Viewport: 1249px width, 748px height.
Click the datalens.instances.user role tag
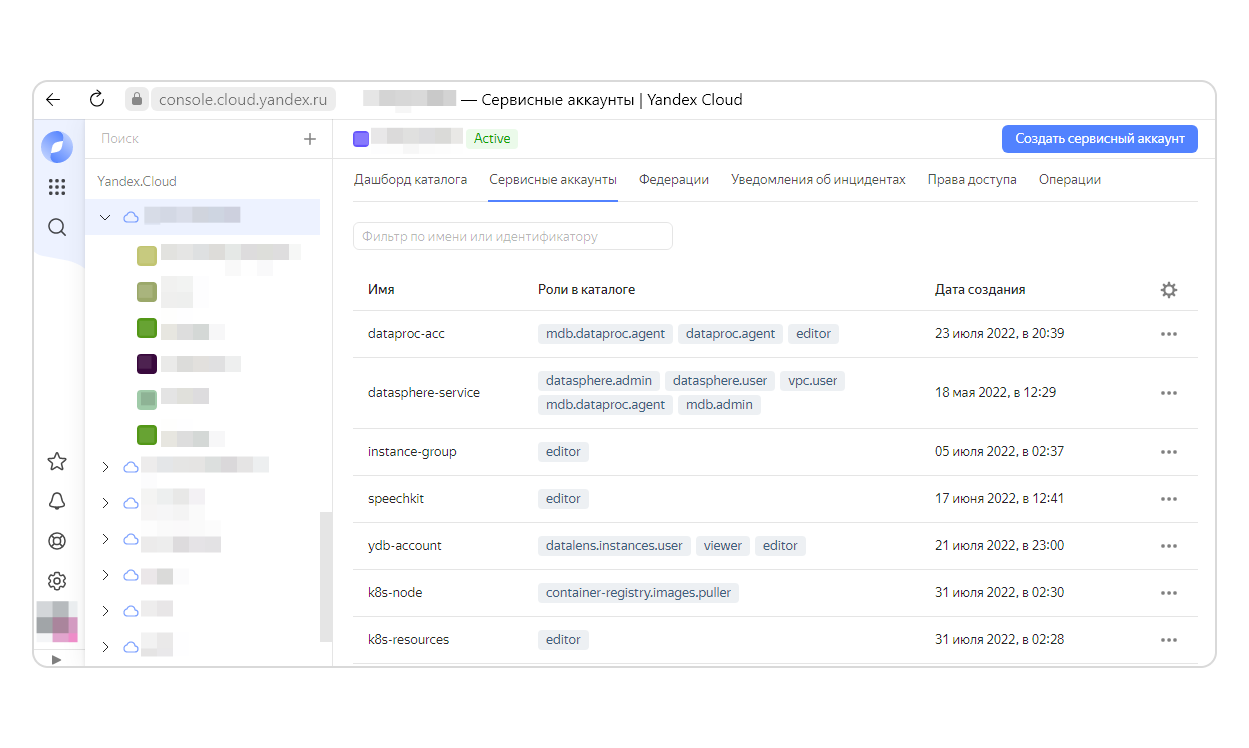coord(614,546)
